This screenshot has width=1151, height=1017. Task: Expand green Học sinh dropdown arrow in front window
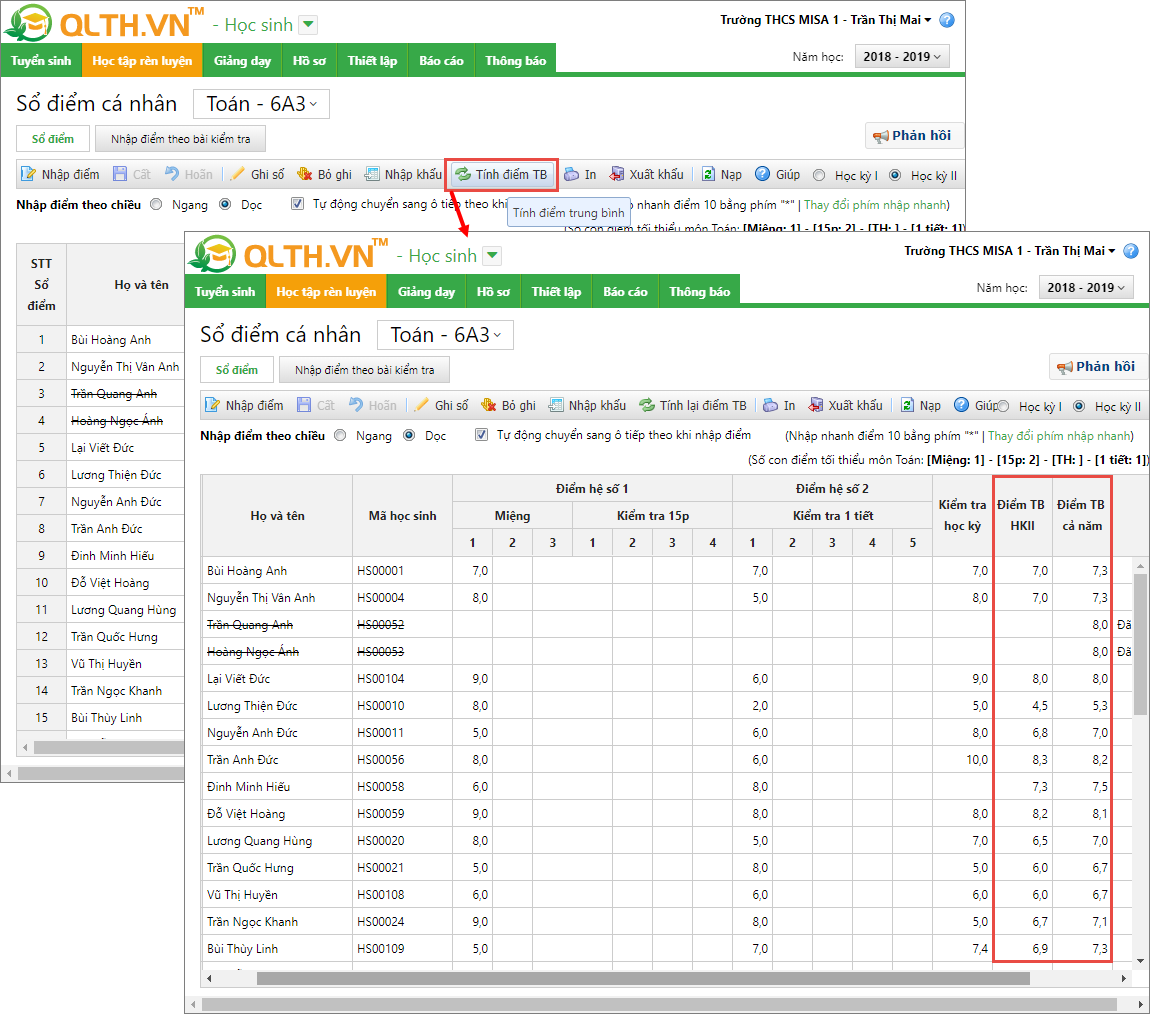[491, 256]
